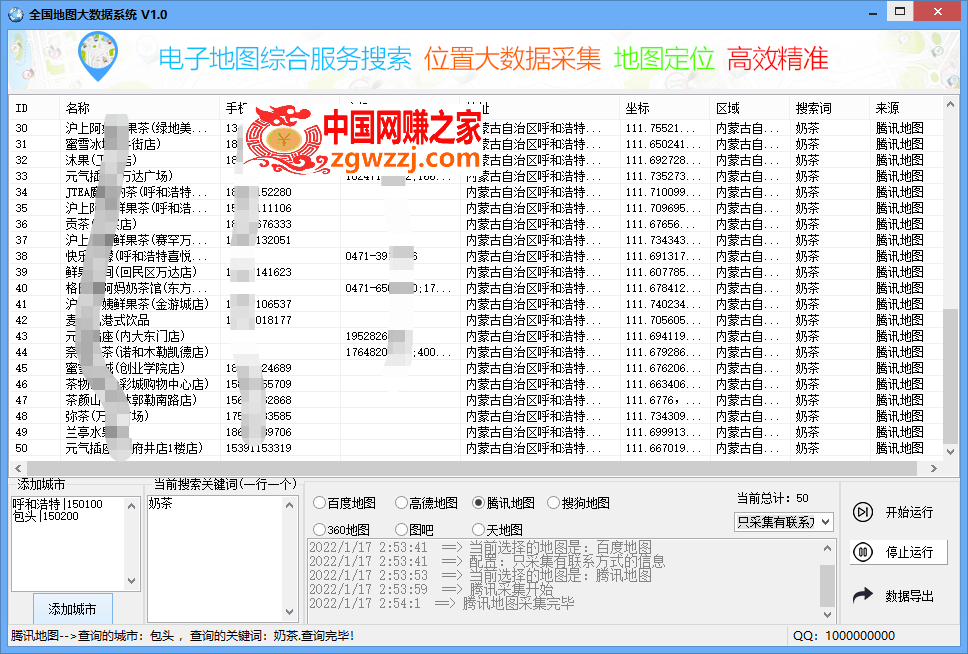
Task: Click the table scroll down arrow
Action: (950, 451)
